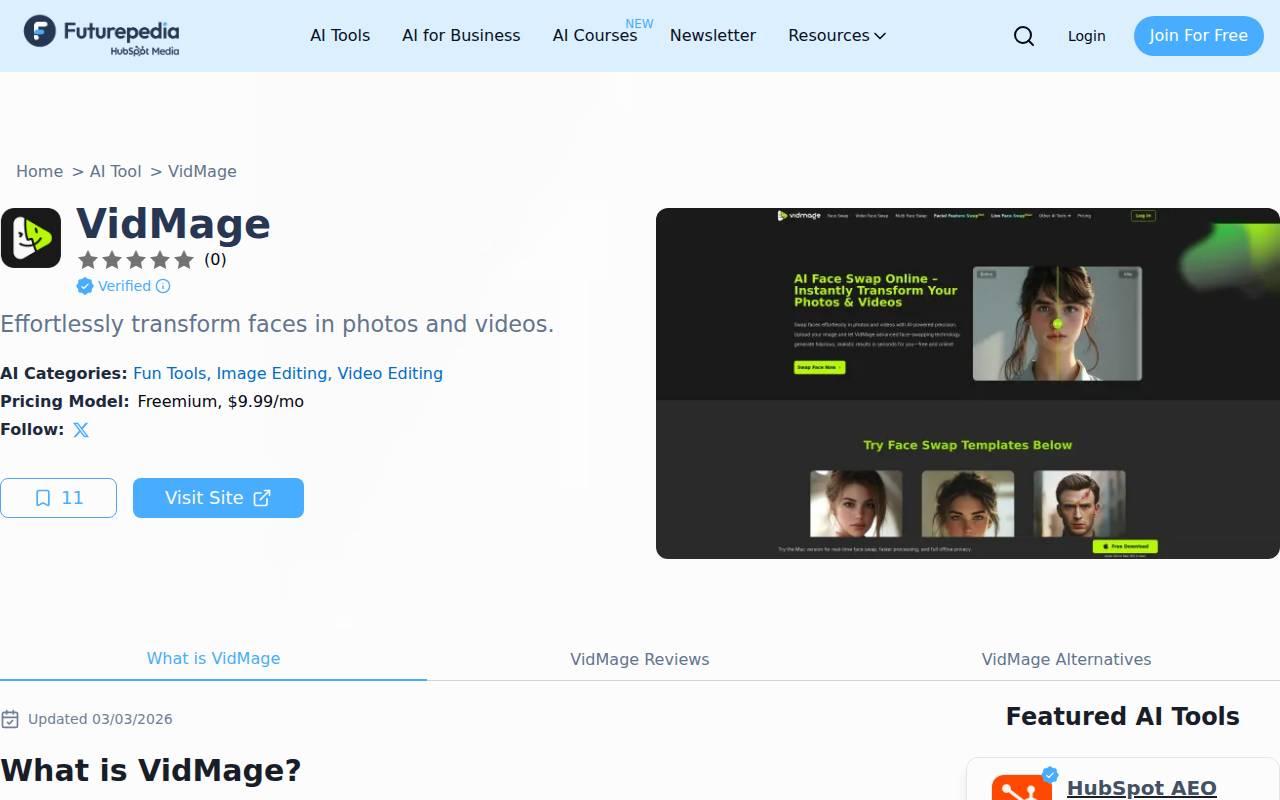Click the Freemium, $9.99/mo pricing text
This screenshot has height=800, width=1280.
(221, 401)
